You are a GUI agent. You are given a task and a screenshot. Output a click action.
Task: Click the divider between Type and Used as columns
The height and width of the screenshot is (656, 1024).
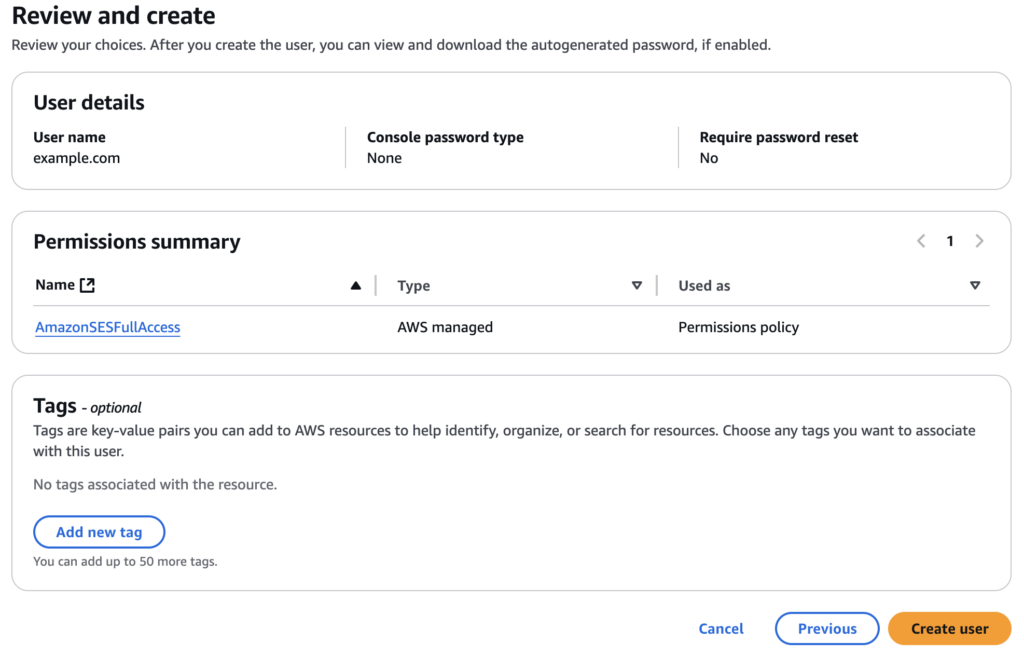pos(657,286)
